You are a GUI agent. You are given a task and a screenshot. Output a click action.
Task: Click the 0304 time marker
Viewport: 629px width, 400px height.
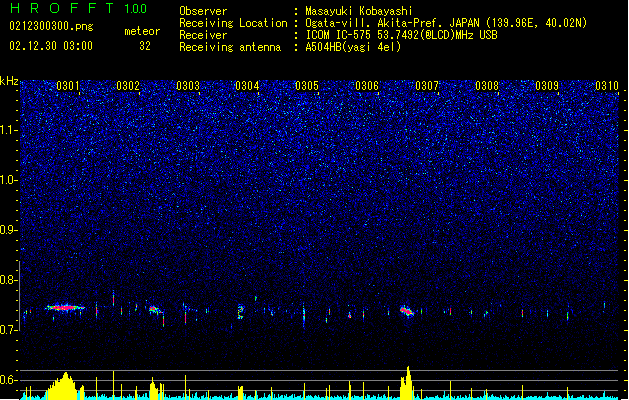point(247,85)
